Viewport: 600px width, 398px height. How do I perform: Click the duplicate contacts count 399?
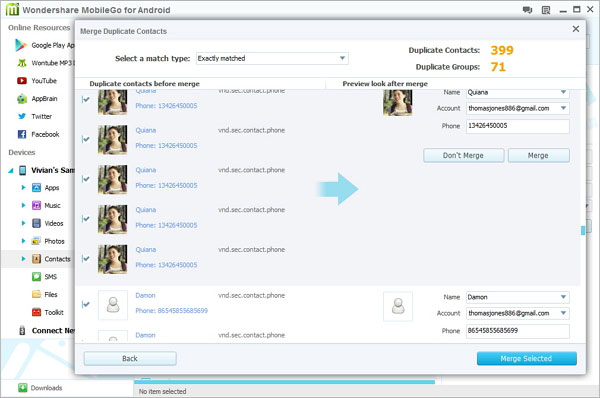coord(502,50)
